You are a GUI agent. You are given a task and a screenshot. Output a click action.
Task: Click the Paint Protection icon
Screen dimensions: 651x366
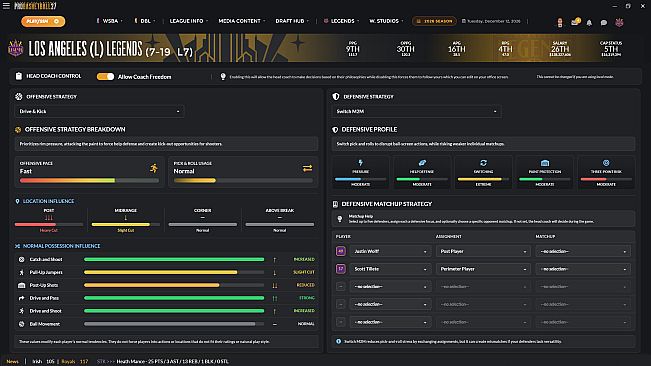(x=545, y=163)
